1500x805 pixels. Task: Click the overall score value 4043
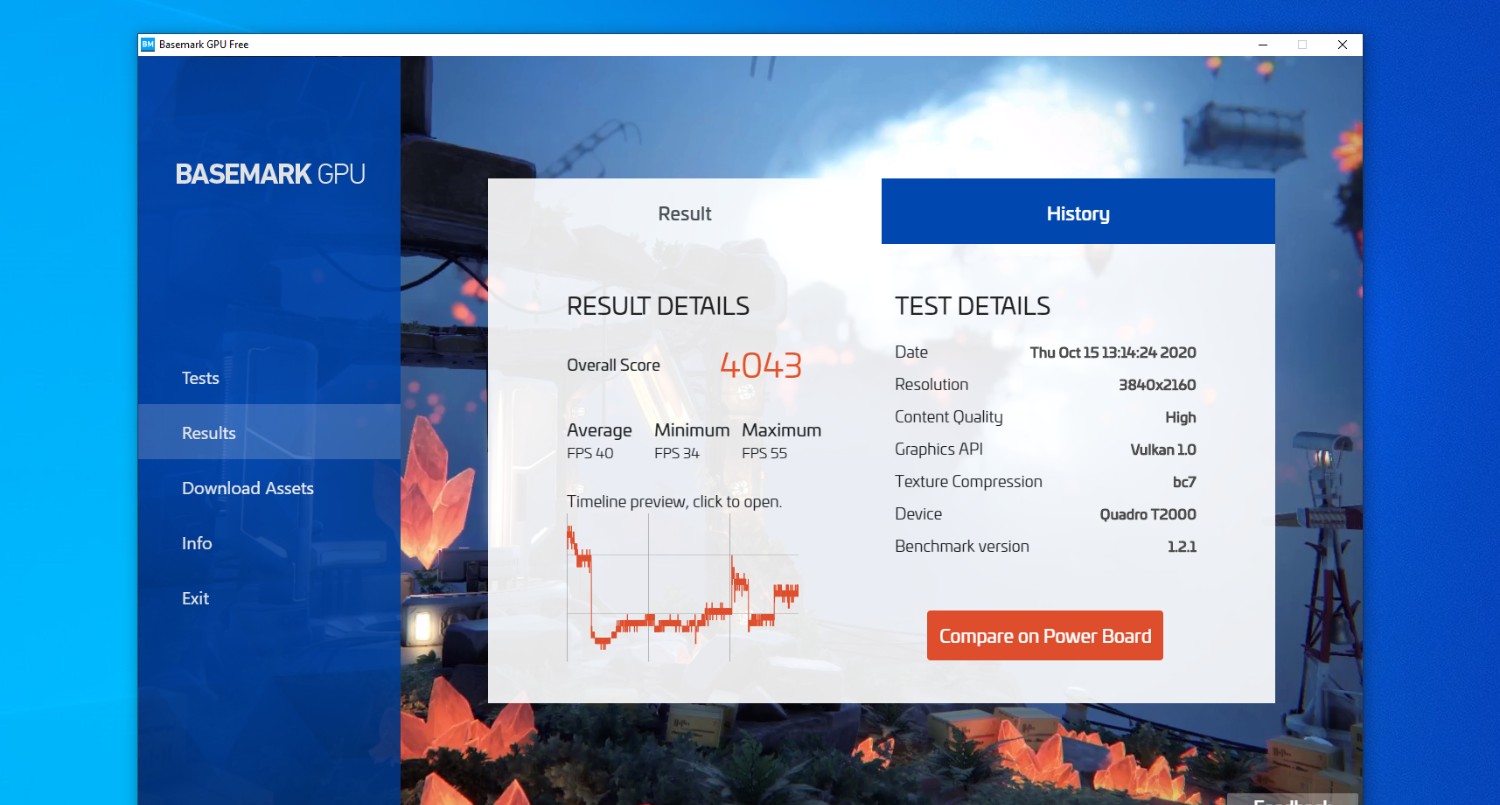761,366
